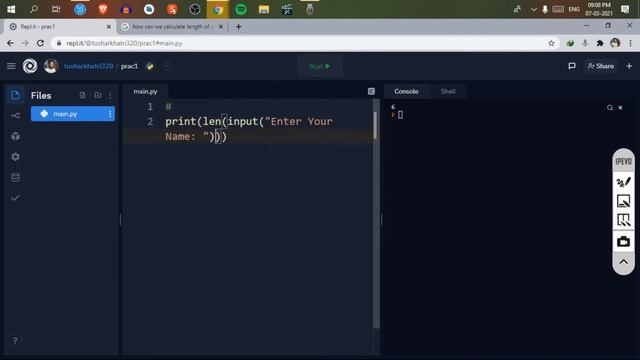Screen dimensions: 640x360
Task: Run the program with Run button
Action: click(320, 66)
